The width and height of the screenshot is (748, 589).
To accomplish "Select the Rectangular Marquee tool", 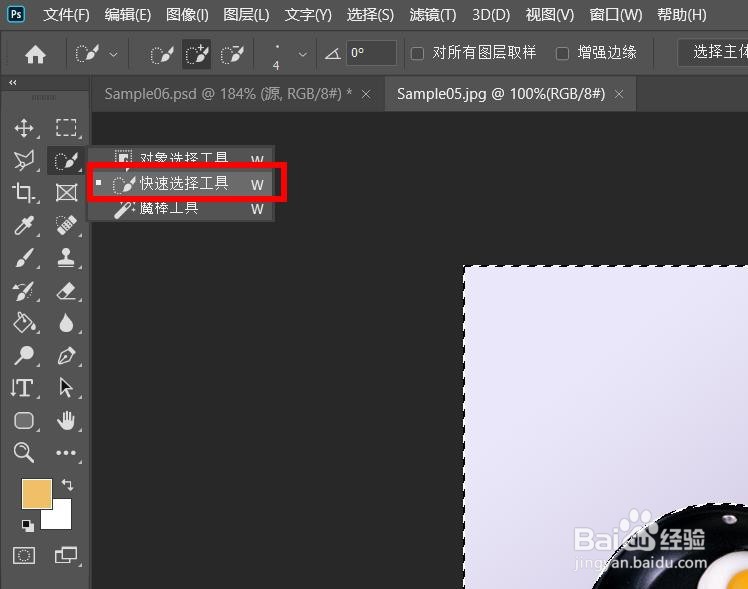I will tap(66, 128).
